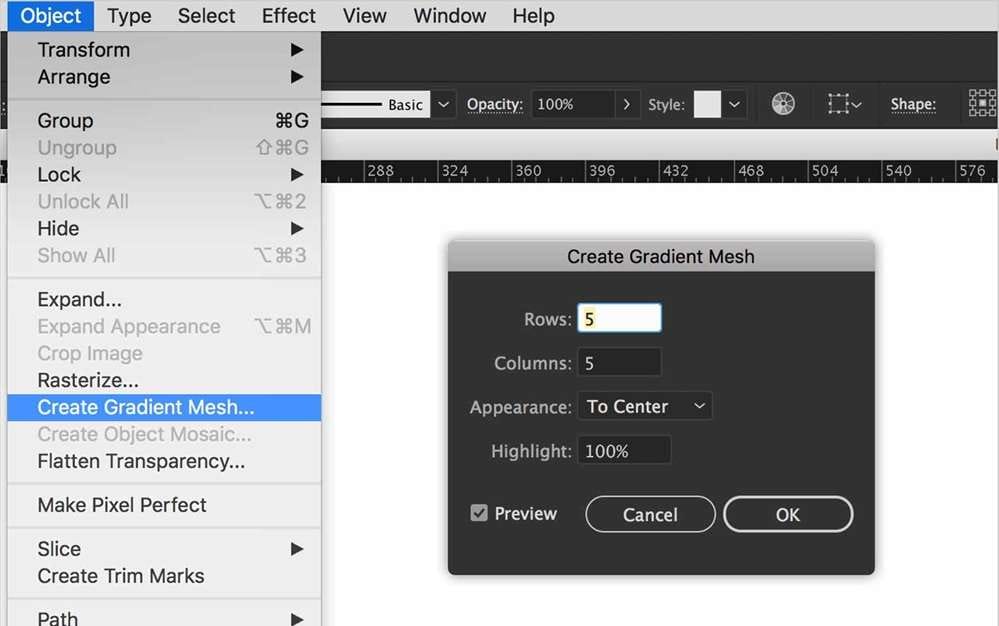Open the View menu
The height and width of the screenshot is (626, 999).
pyautogui.click(x=364, y=15)
